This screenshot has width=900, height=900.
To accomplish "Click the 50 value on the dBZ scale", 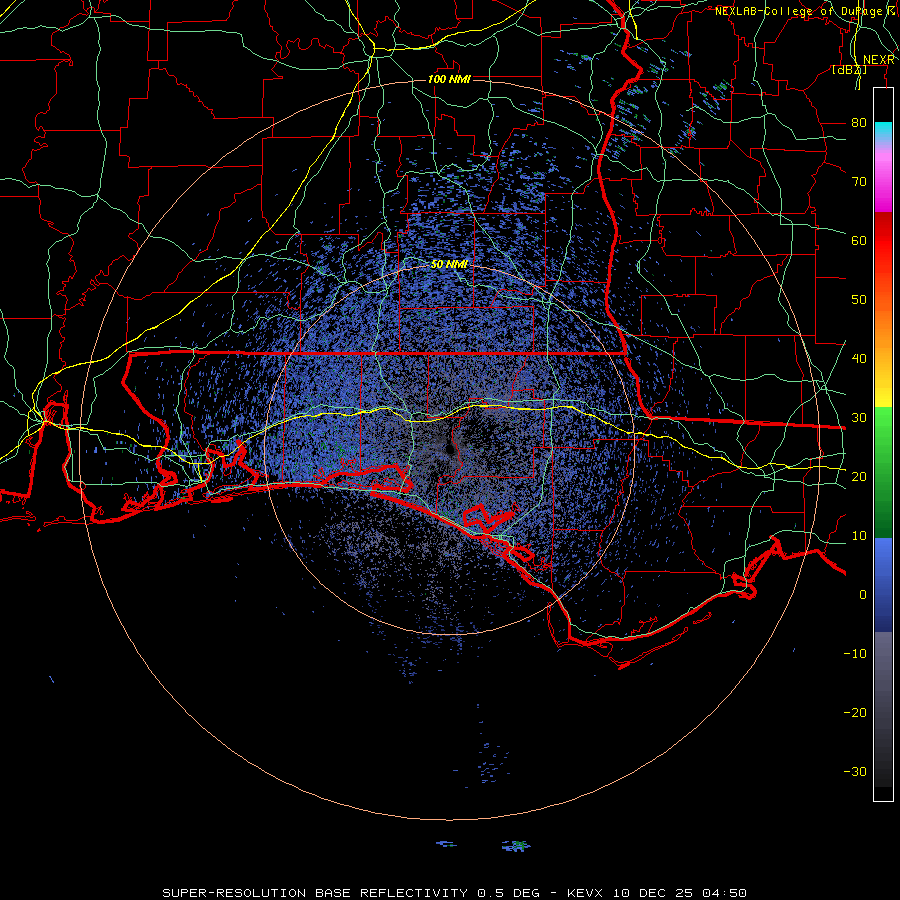I will [x=859, y=300].
